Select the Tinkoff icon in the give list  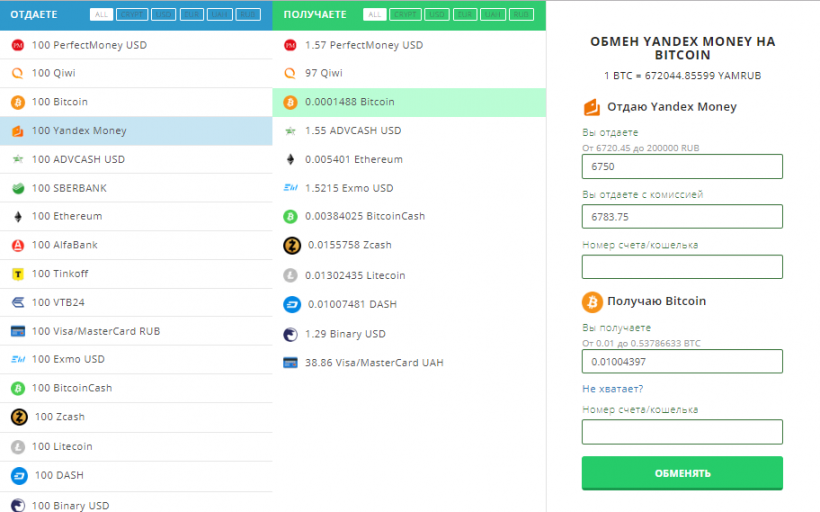point(17,274)
